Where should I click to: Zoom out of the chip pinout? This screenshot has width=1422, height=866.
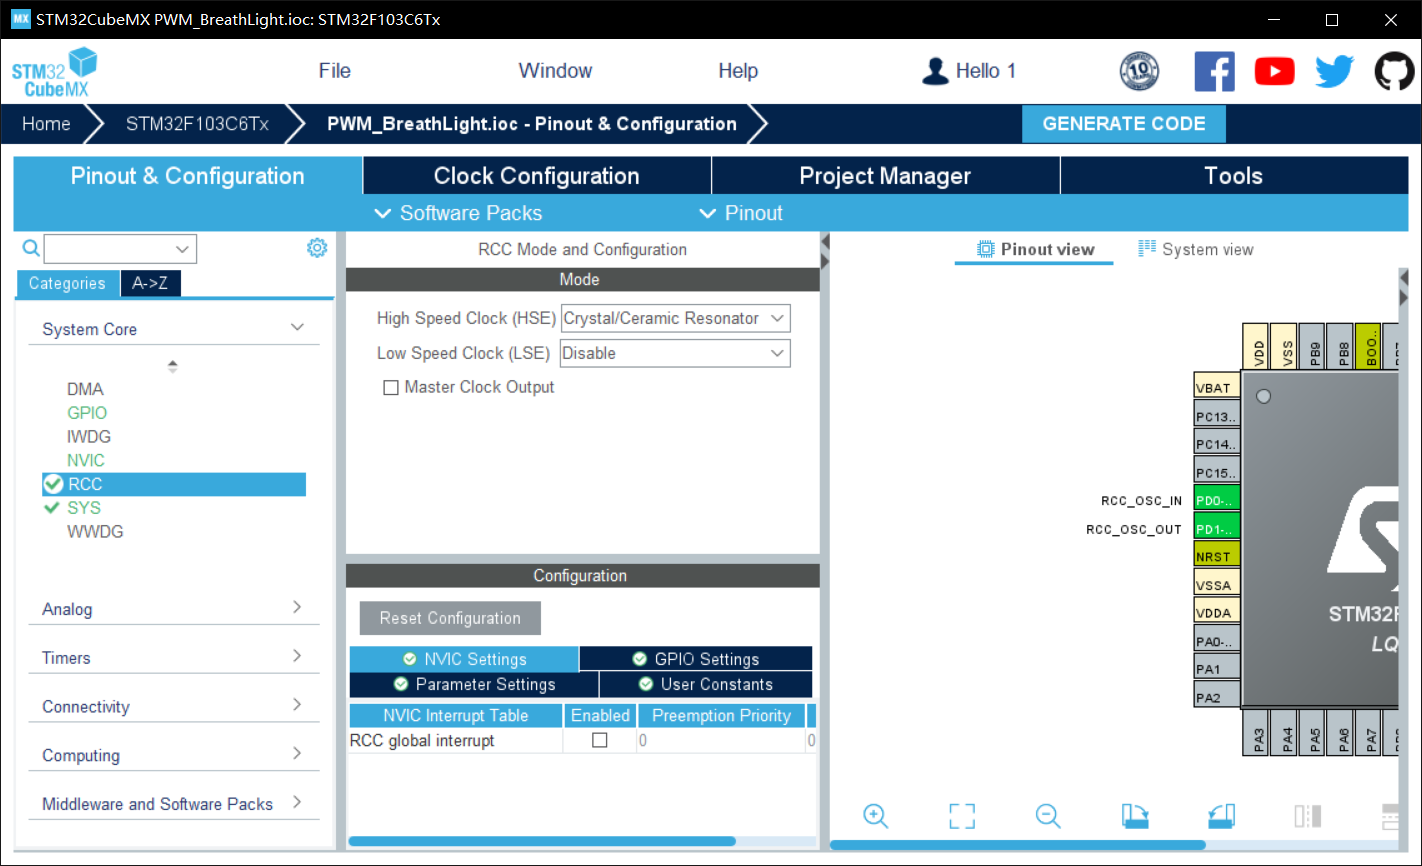click(x=1048, y=816)
